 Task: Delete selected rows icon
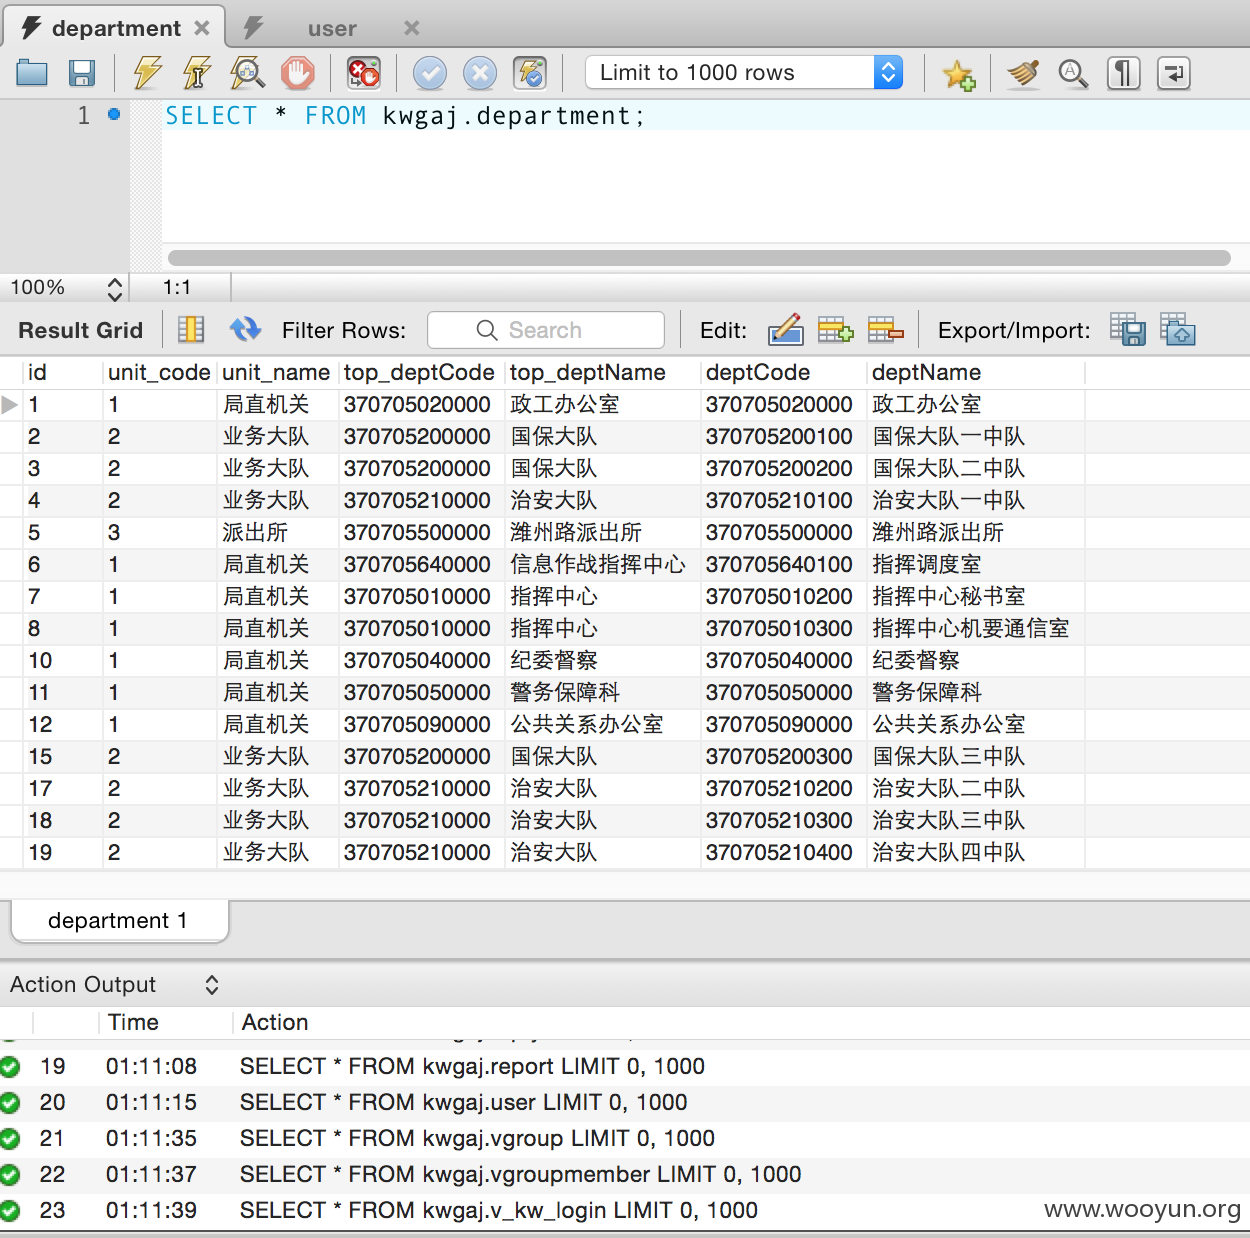click(x=885, y=329)
